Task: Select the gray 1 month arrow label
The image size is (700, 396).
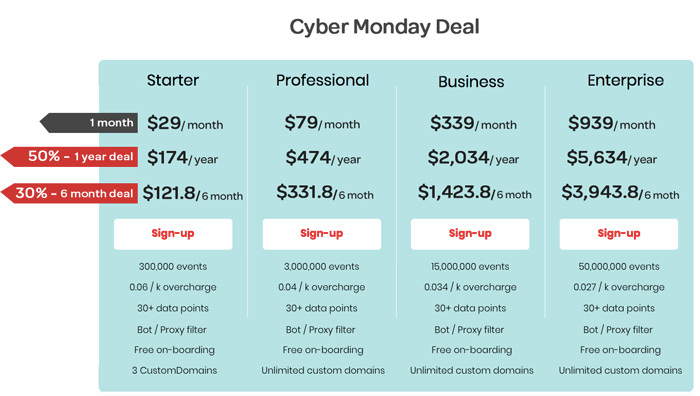Action: (x=89, y=123)
